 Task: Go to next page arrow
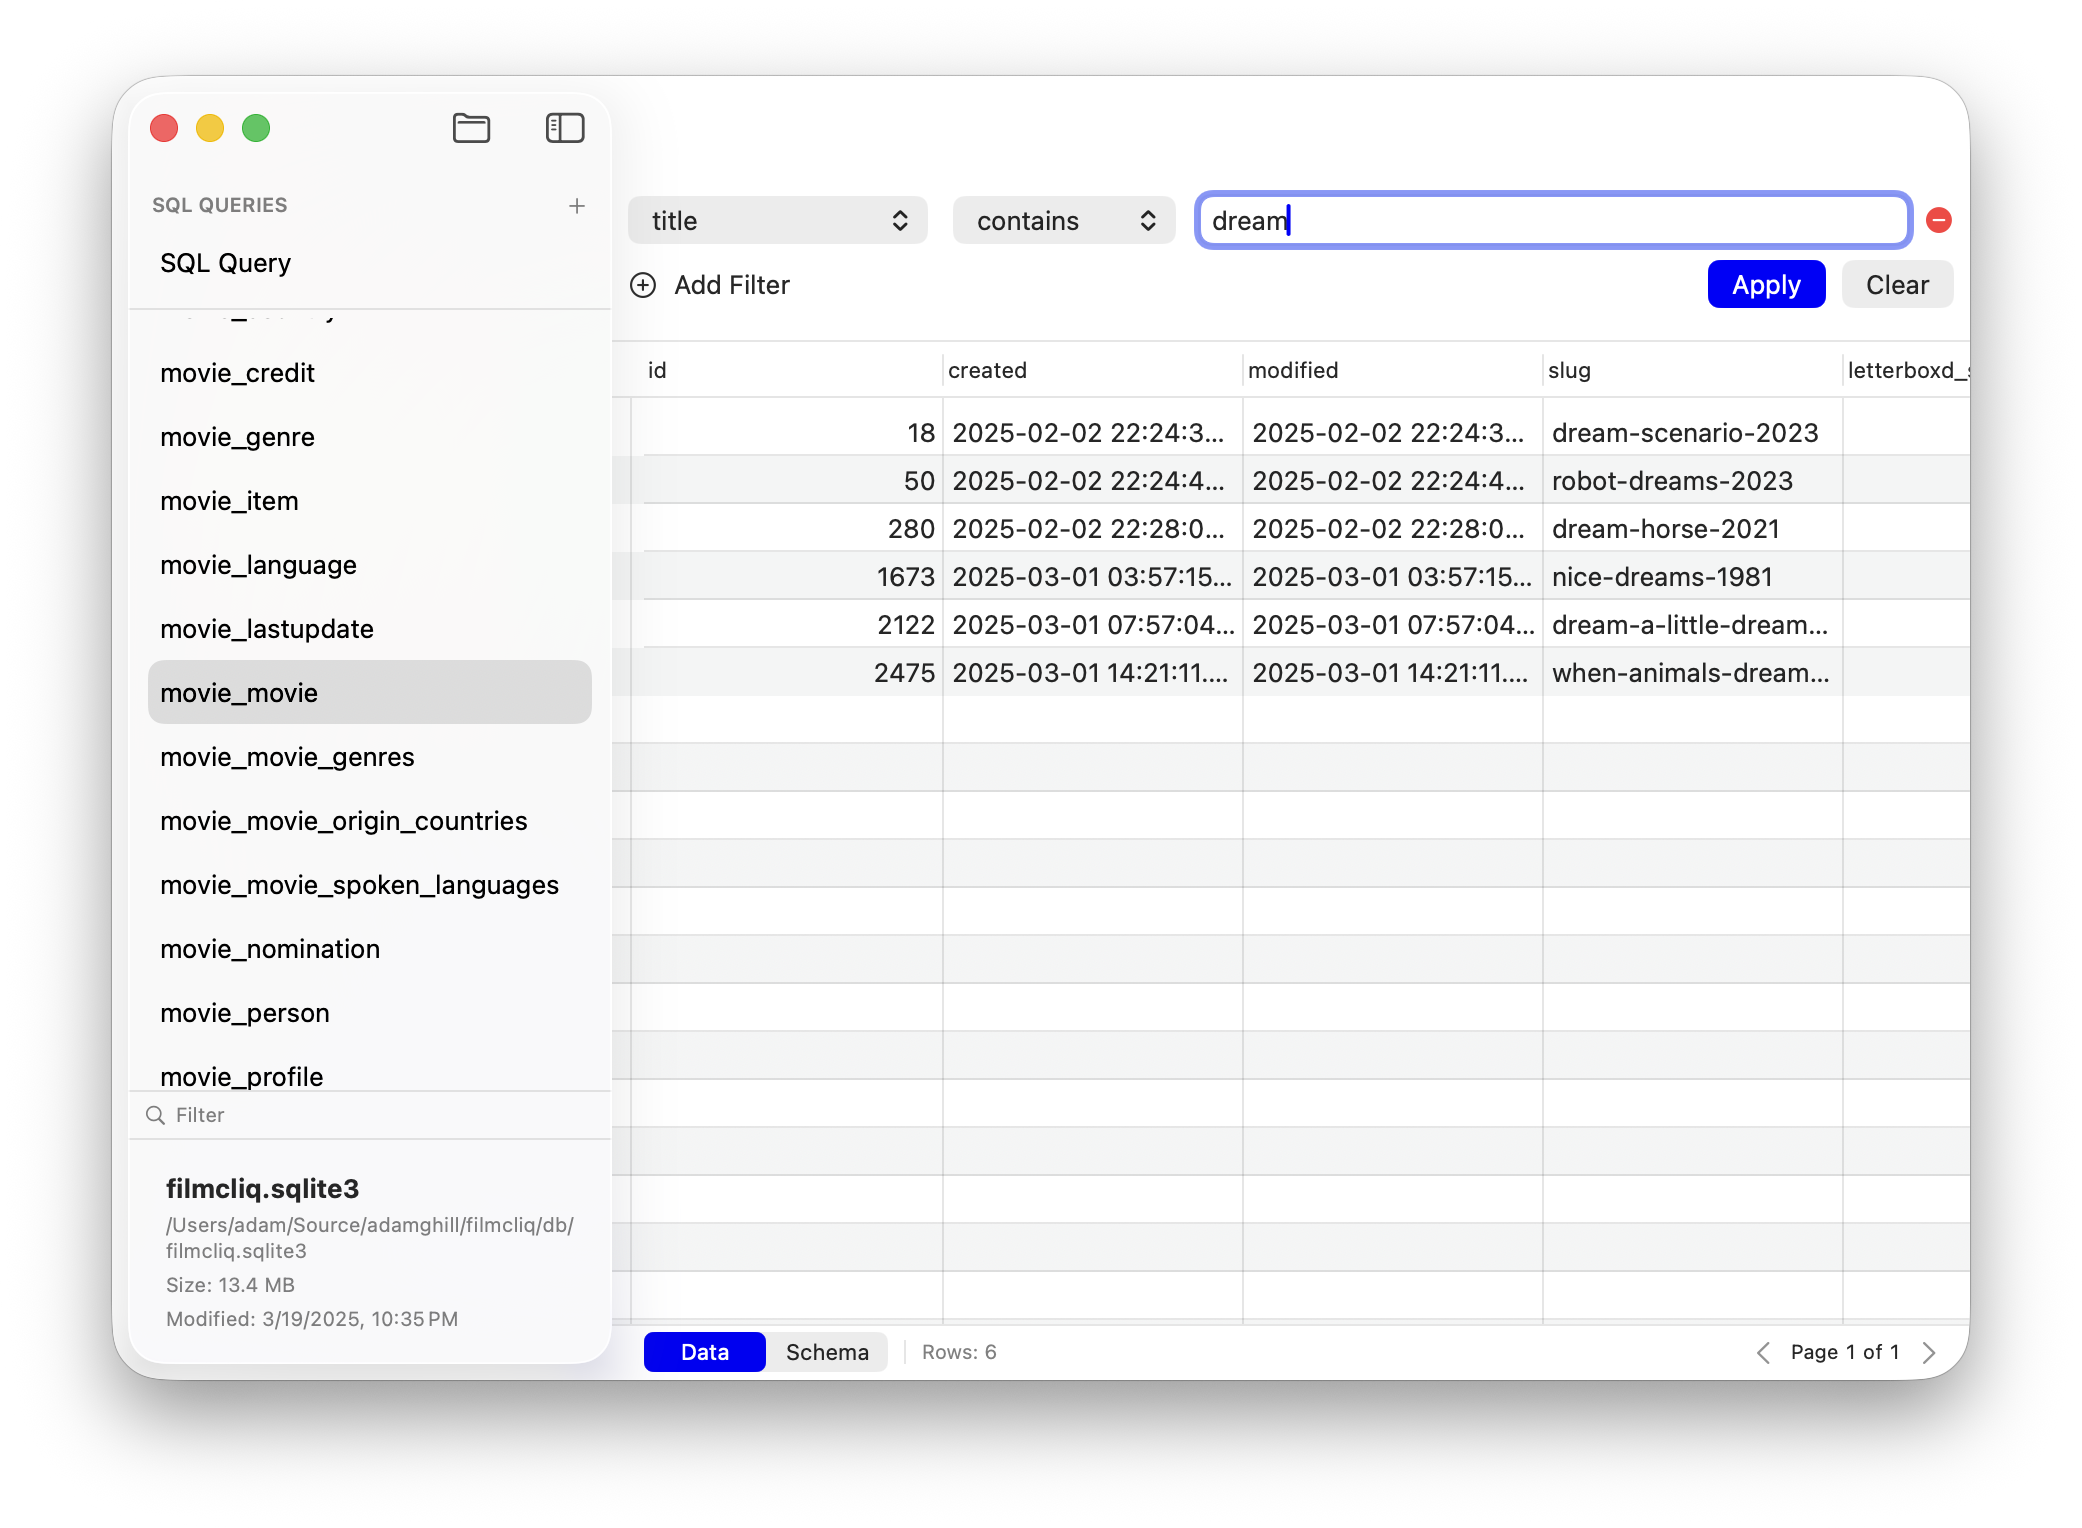coord(1929,1353)
